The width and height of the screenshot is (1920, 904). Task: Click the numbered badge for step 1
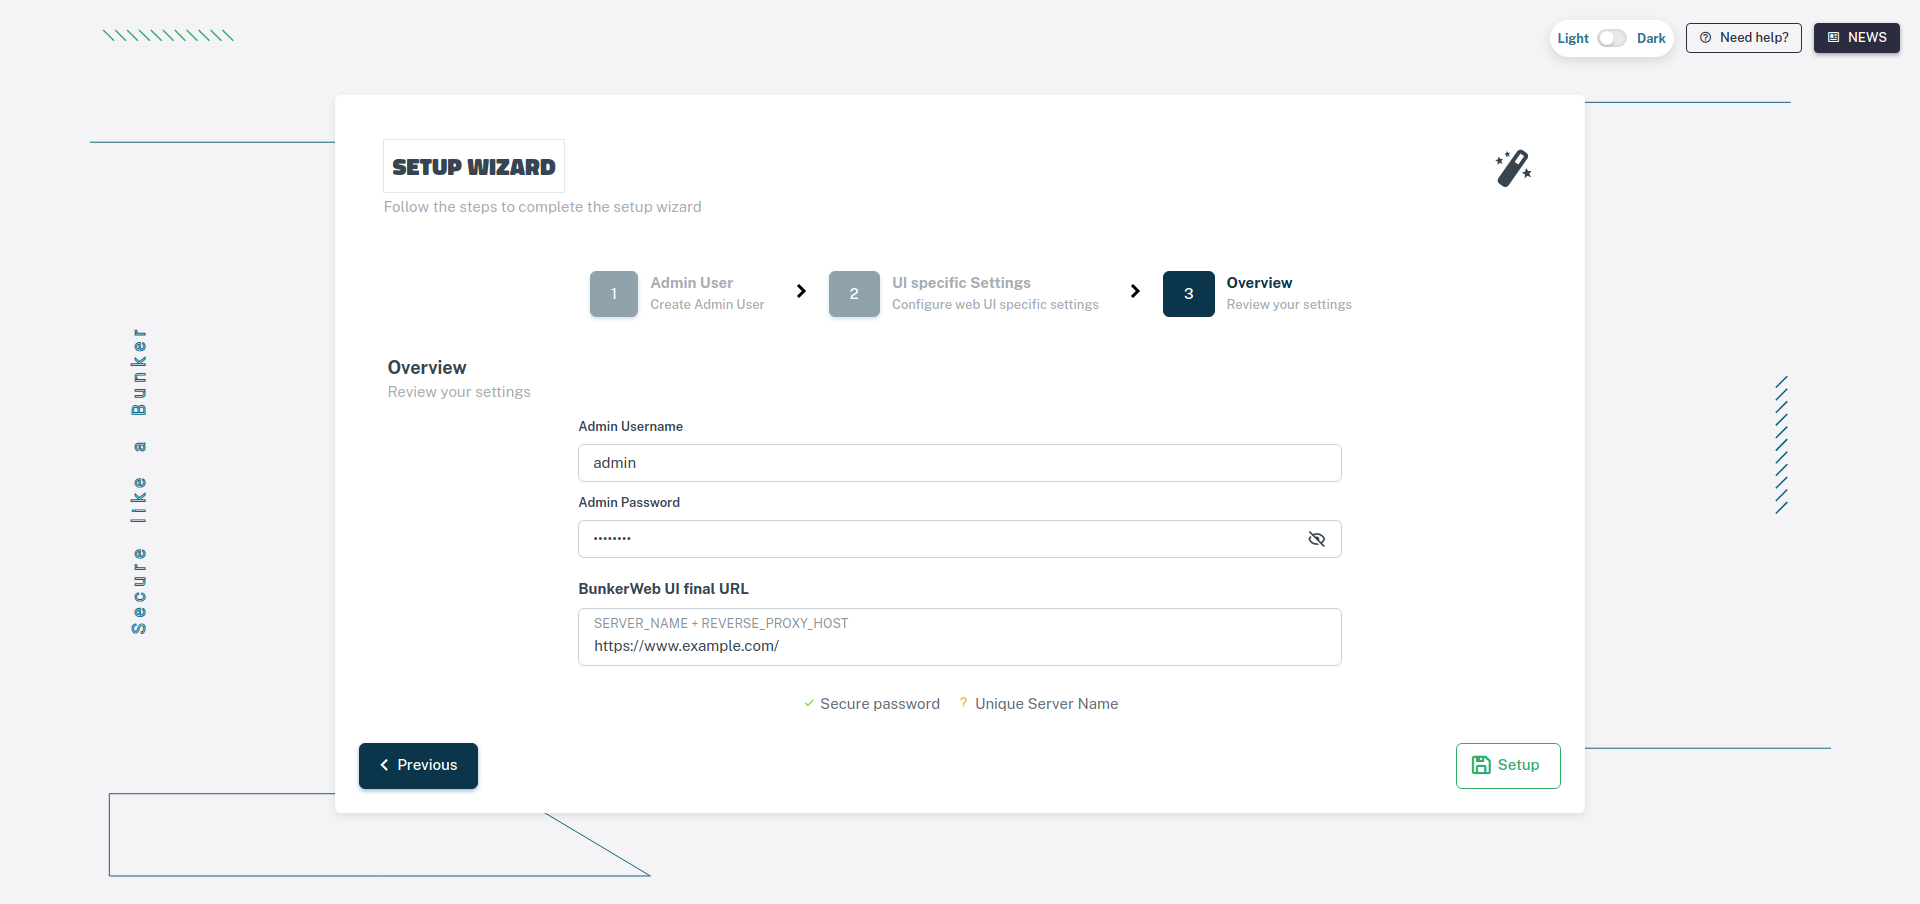[613, 293]
